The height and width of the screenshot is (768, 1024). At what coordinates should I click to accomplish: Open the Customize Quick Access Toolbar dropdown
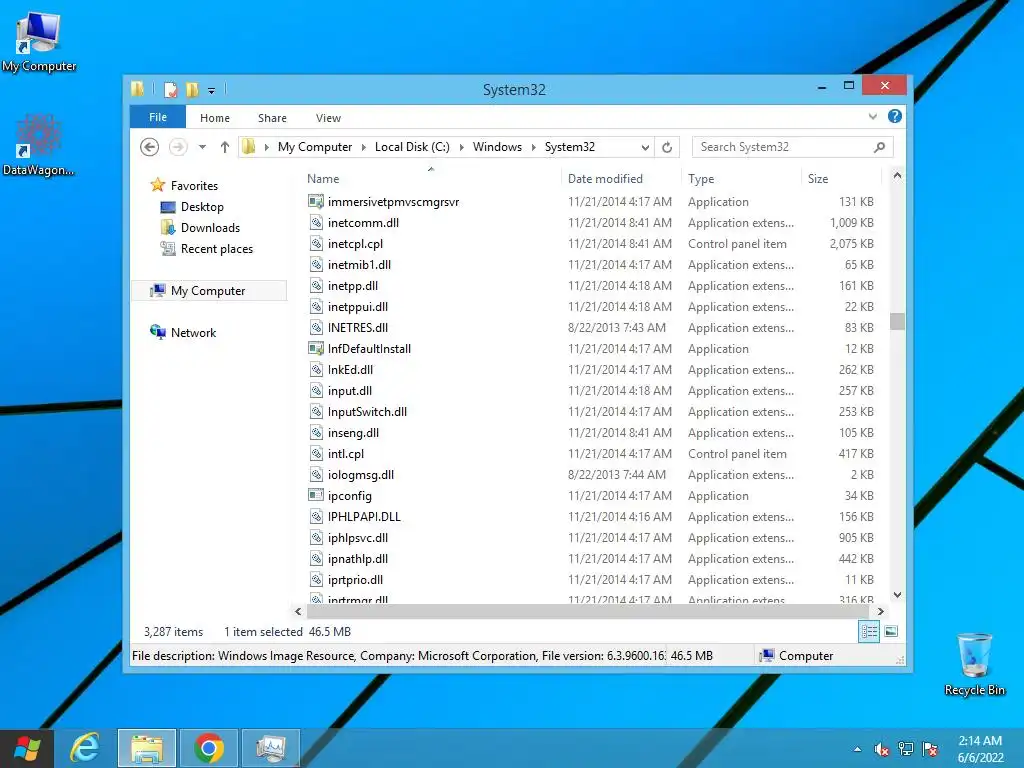click(x=212, y=91)
